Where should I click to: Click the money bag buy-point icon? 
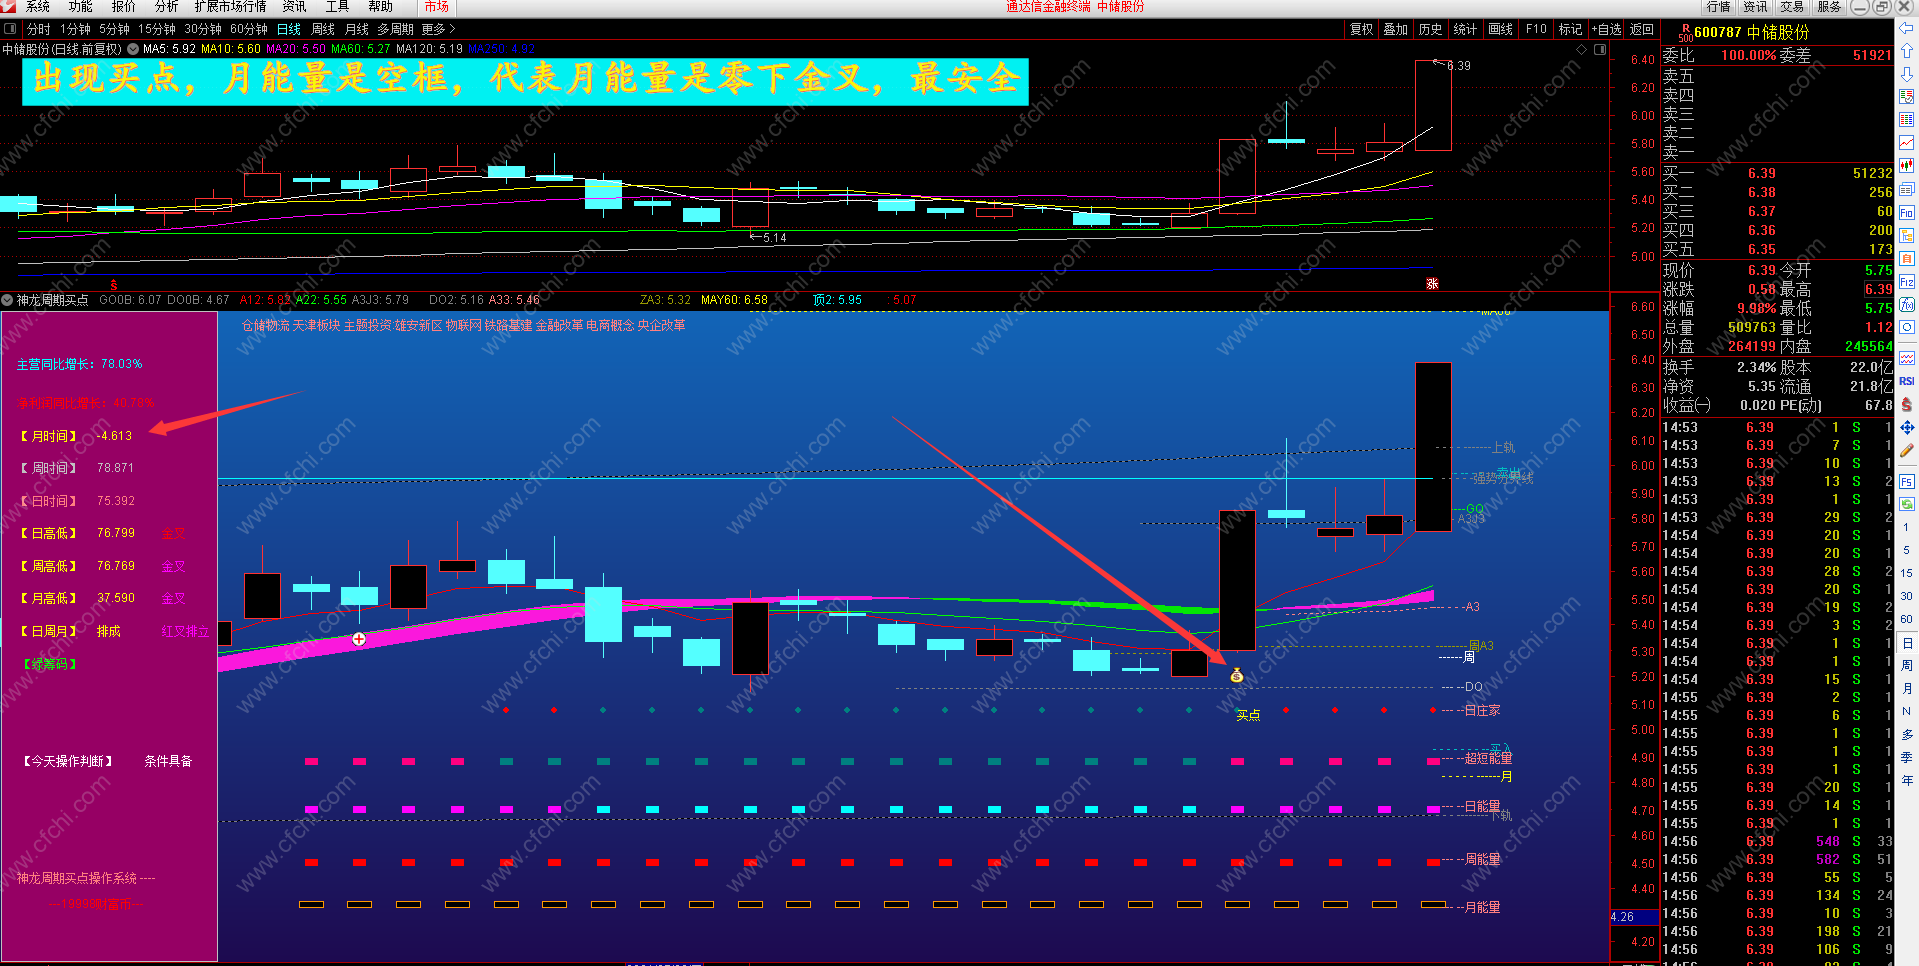pyautogui.click(x=1237, y=676)
